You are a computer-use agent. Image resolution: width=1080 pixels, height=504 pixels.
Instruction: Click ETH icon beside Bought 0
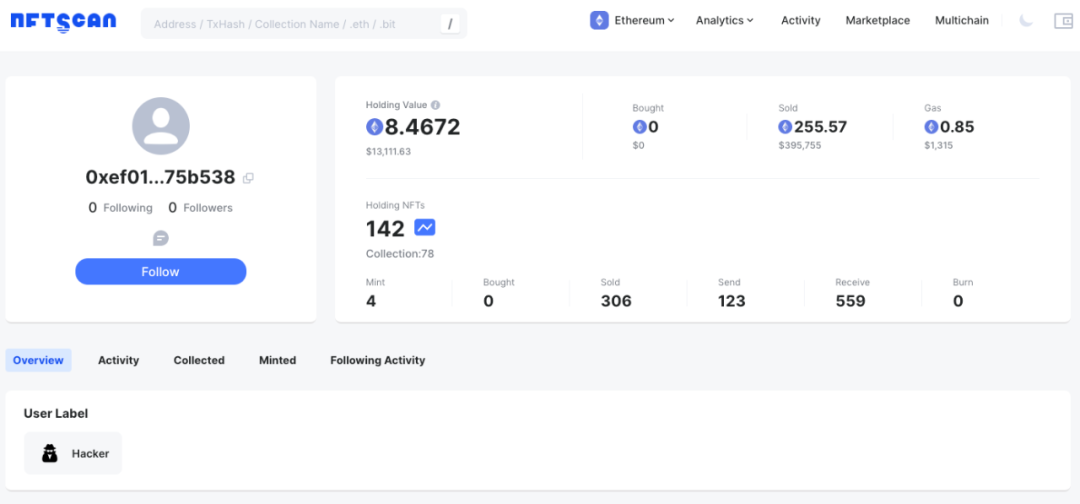click(639, 127)
